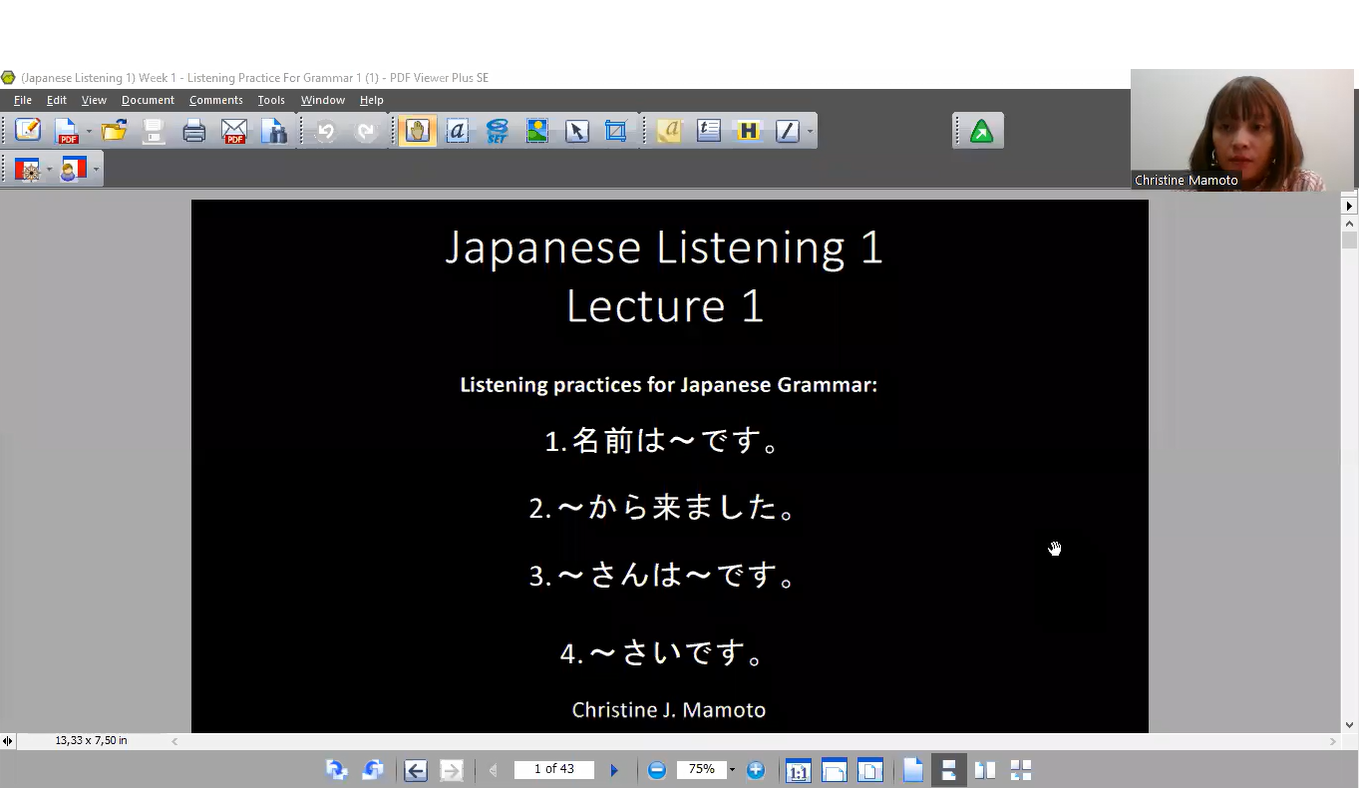
Task: Open the View menu
Action: 94,100
